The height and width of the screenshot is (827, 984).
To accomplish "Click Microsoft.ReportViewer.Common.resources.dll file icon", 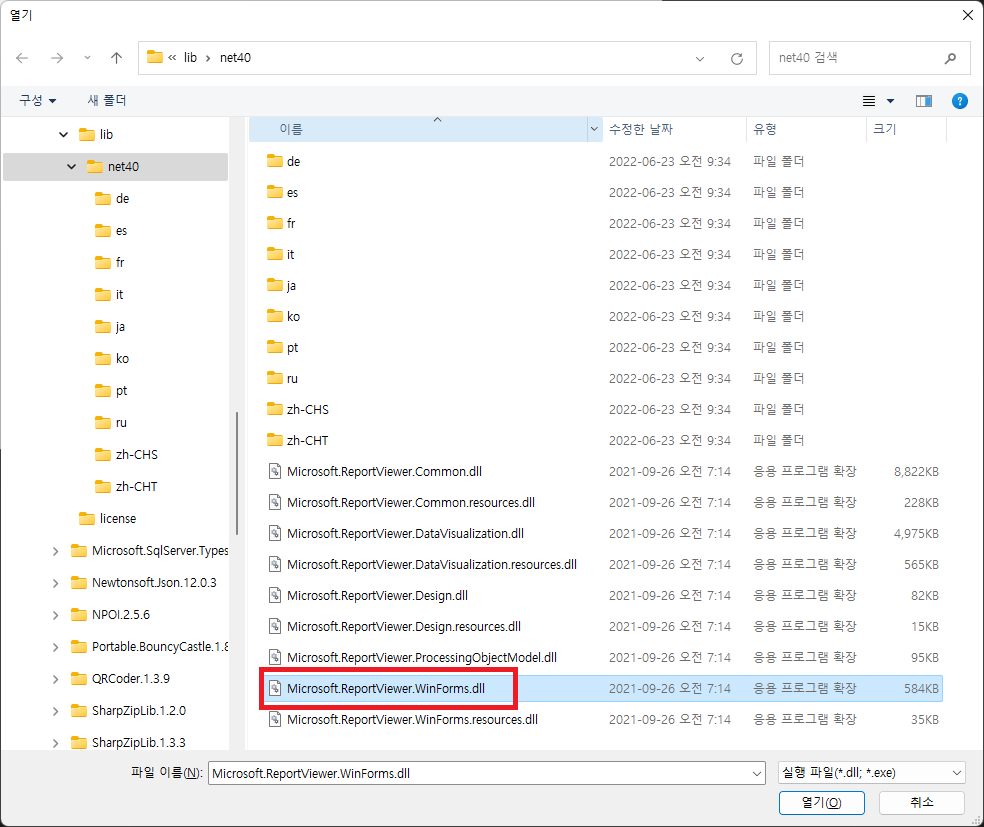I will (x=274, y=502).
